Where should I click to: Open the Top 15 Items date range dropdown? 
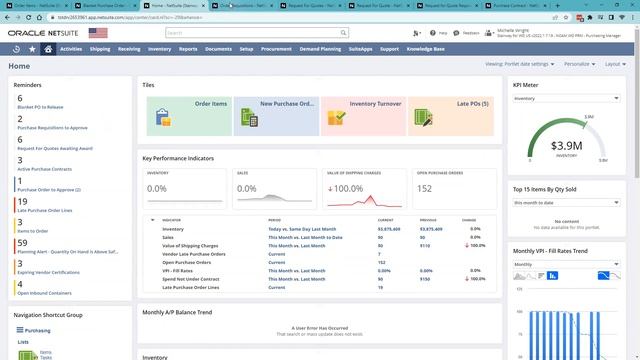[x=567, y=202]
